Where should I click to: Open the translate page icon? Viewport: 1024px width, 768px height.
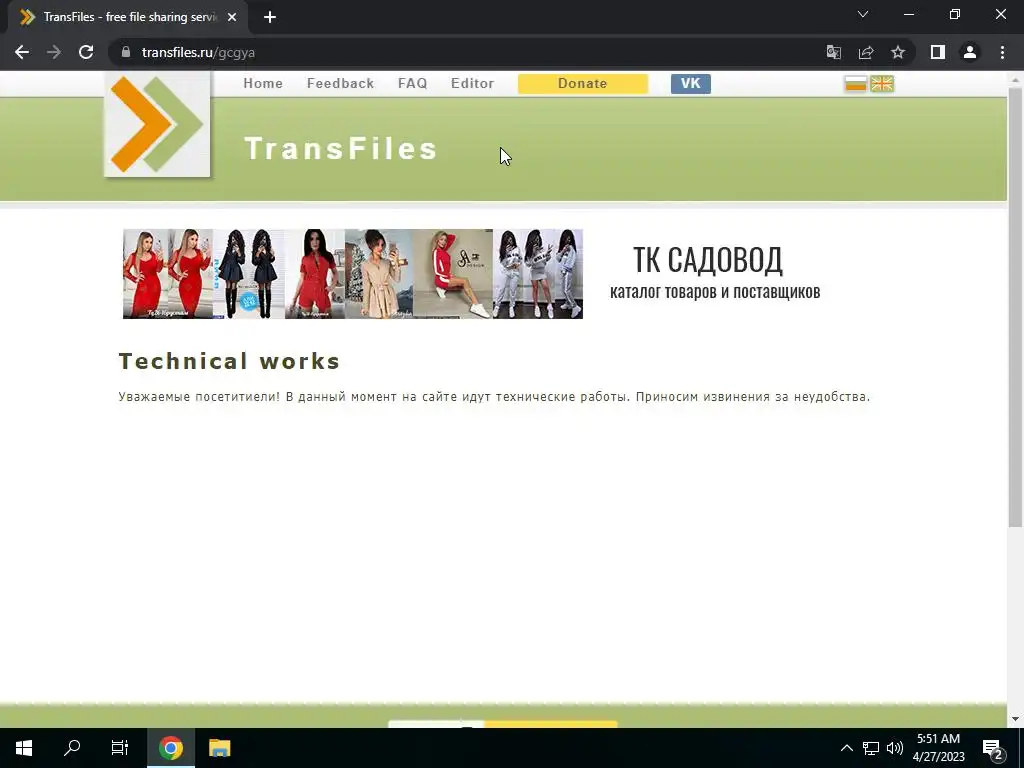(833, 52)
